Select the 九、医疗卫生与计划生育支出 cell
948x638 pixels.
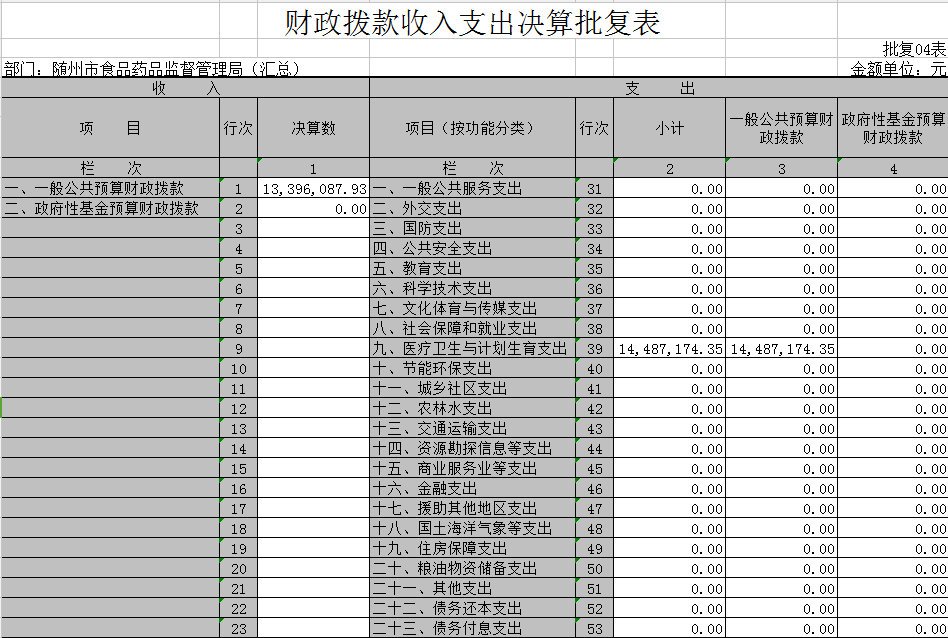472,348
